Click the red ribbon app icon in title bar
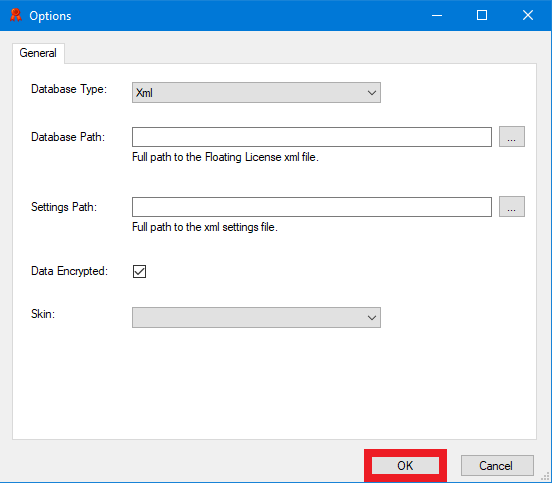This screenshot has height=483, width=552. pyautogui.click(x=15, y=15)
